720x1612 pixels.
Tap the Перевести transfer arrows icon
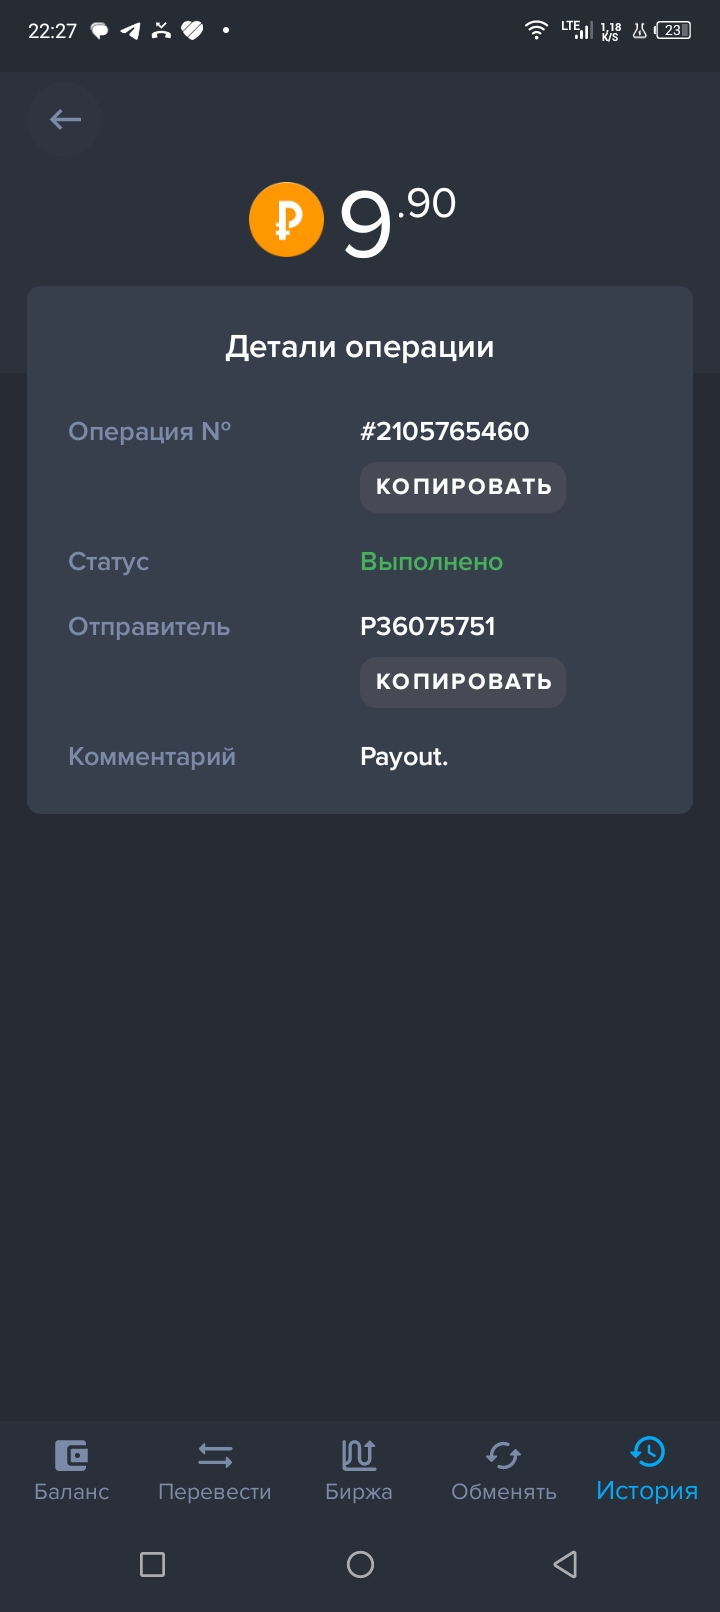pyautogui.click(x=215, y=1454)
